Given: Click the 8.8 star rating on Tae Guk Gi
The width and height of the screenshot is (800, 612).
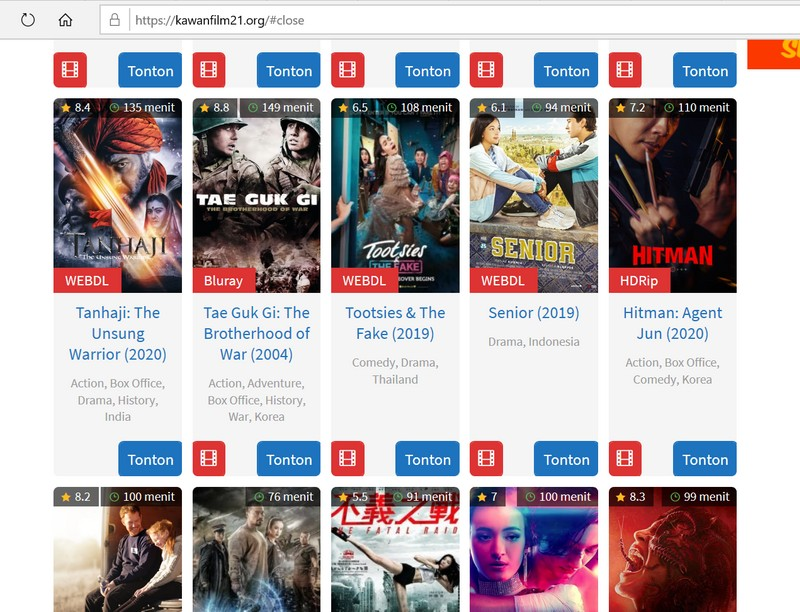Looking at the screenshot, I should coord(214,108).
